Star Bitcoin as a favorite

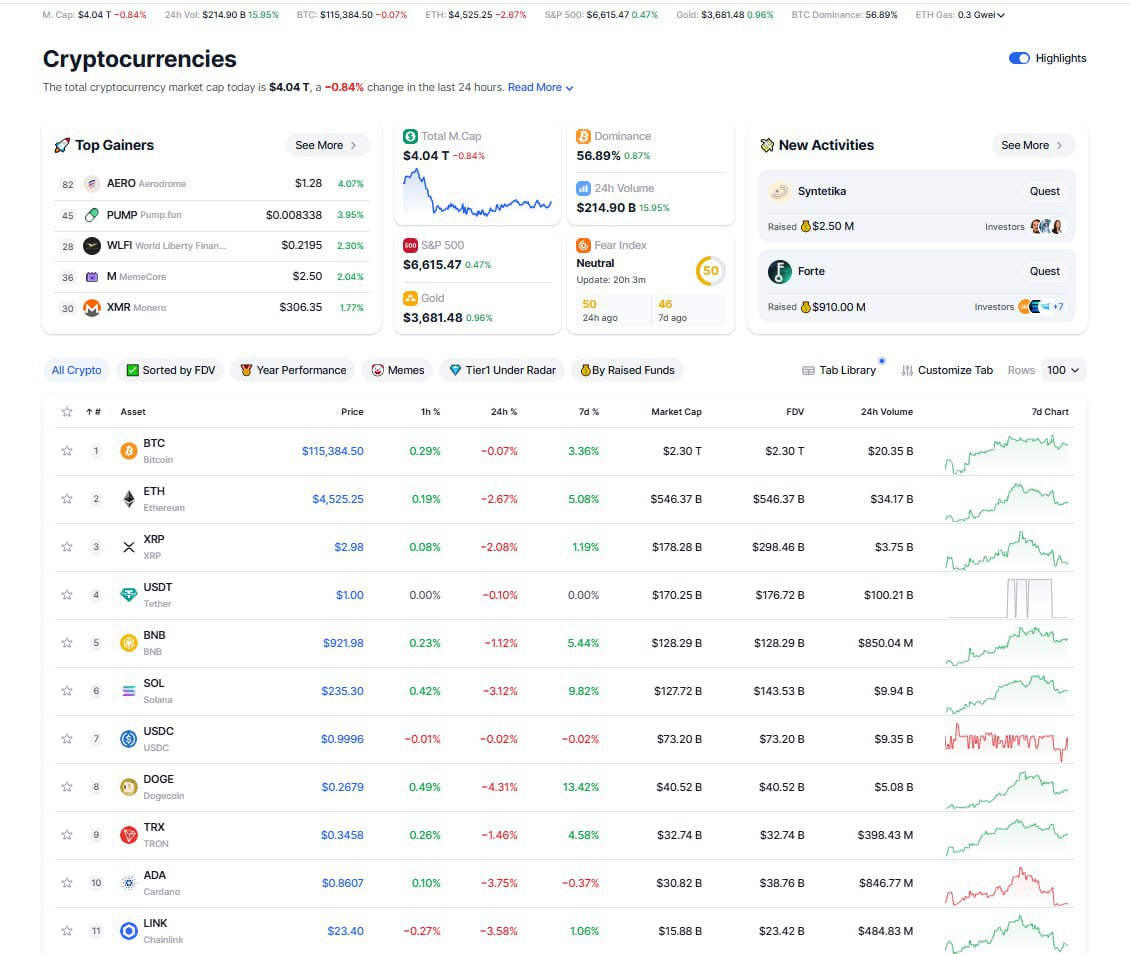tap(67, 451)
